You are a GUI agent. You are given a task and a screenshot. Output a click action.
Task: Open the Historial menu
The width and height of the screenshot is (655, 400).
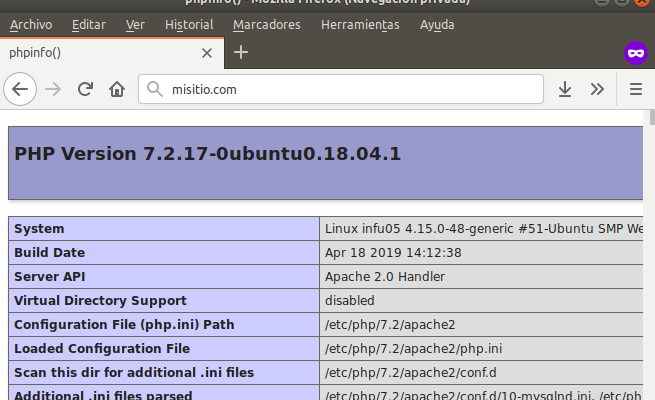pyautogui.click(x=189, y=25)
